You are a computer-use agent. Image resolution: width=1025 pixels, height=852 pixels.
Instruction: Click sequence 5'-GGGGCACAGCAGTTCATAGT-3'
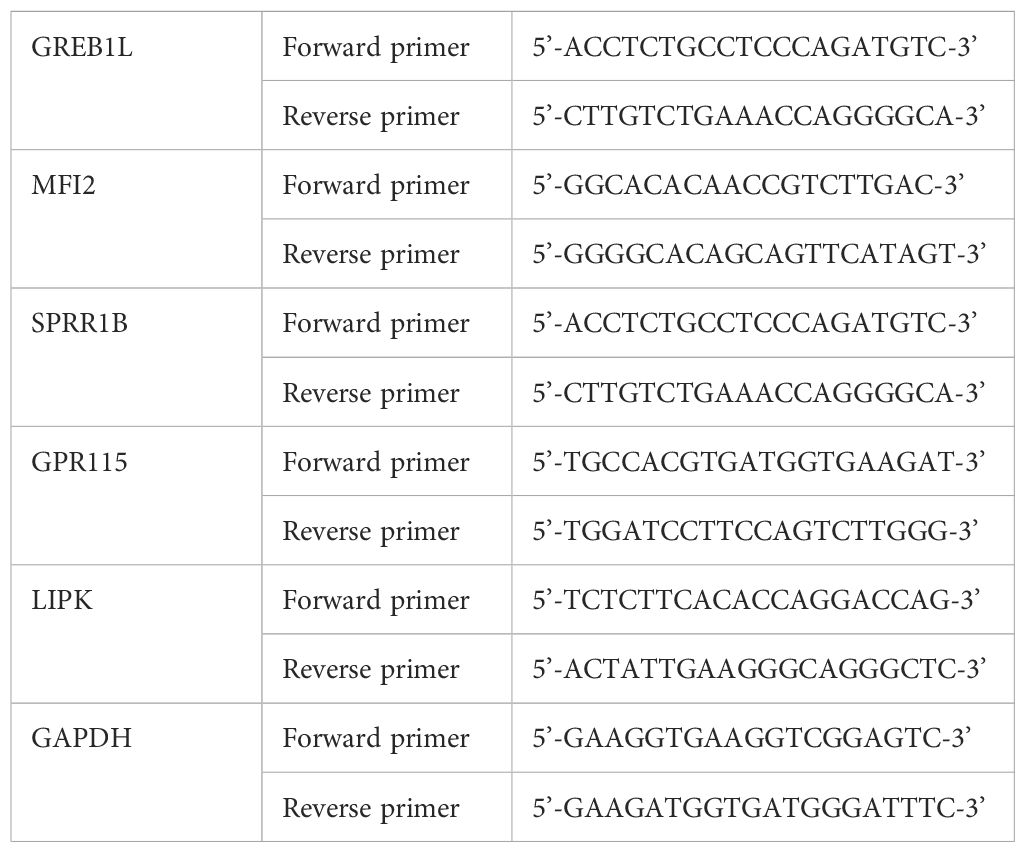click(x=759, y=254)
